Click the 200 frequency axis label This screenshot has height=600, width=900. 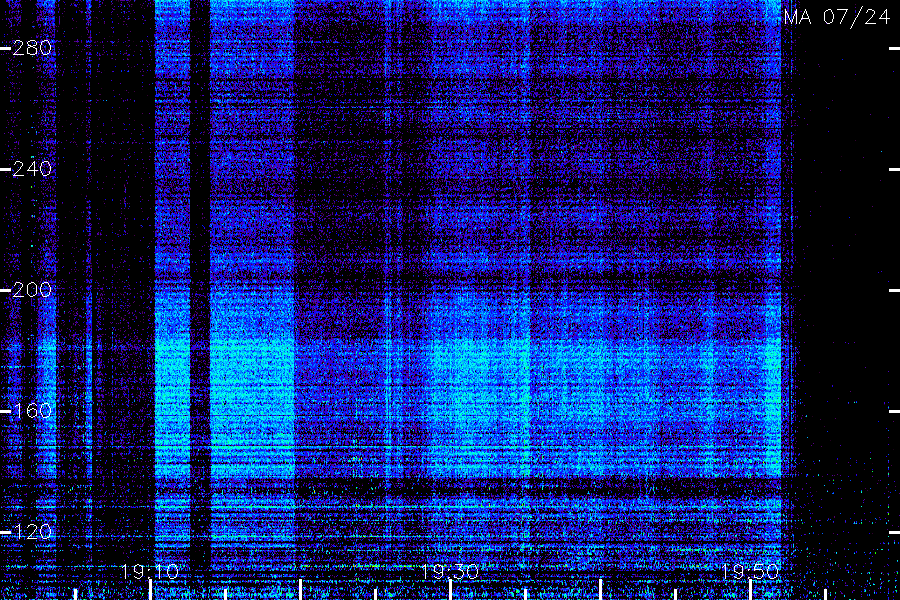point(32,290)
